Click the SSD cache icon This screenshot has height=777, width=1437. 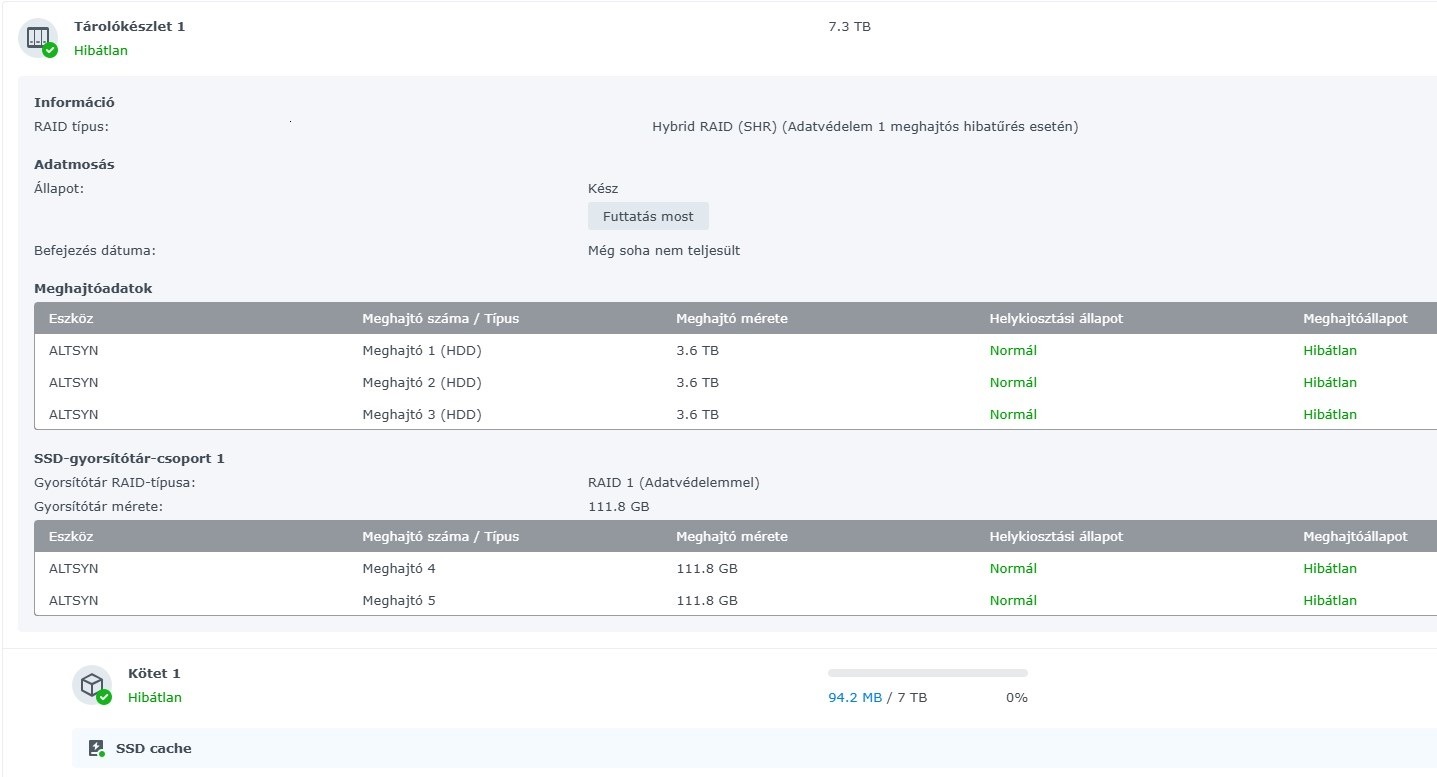tap(96, 748)
